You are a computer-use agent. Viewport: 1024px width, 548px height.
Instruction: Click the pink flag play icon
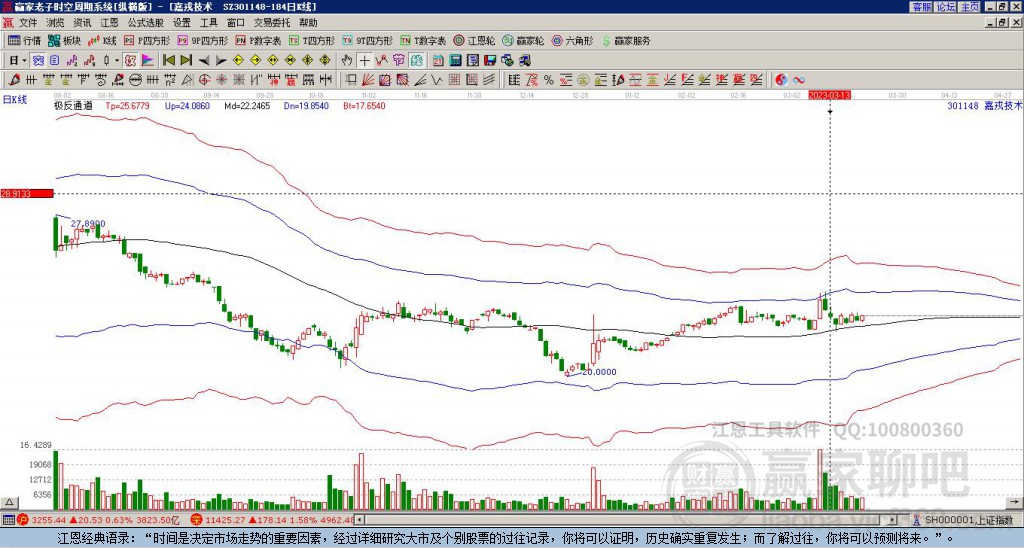[x=148, y=60]
